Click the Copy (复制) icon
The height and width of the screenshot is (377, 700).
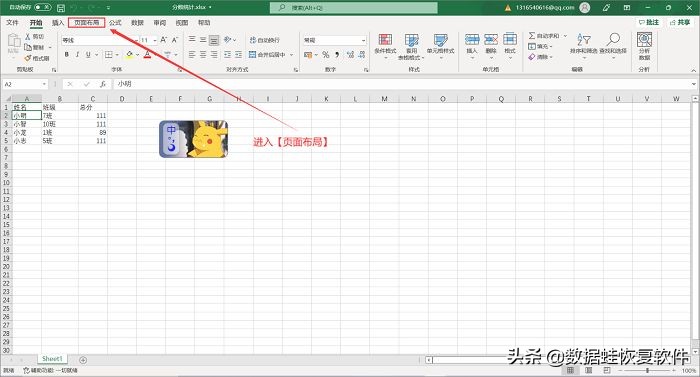(x=28, y=47)
